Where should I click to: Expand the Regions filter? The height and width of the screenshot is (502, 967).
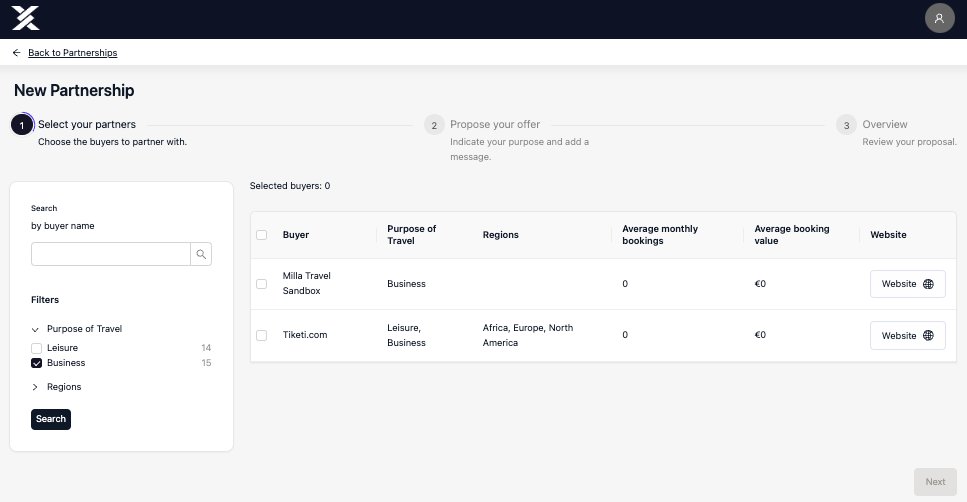point(35,387)
